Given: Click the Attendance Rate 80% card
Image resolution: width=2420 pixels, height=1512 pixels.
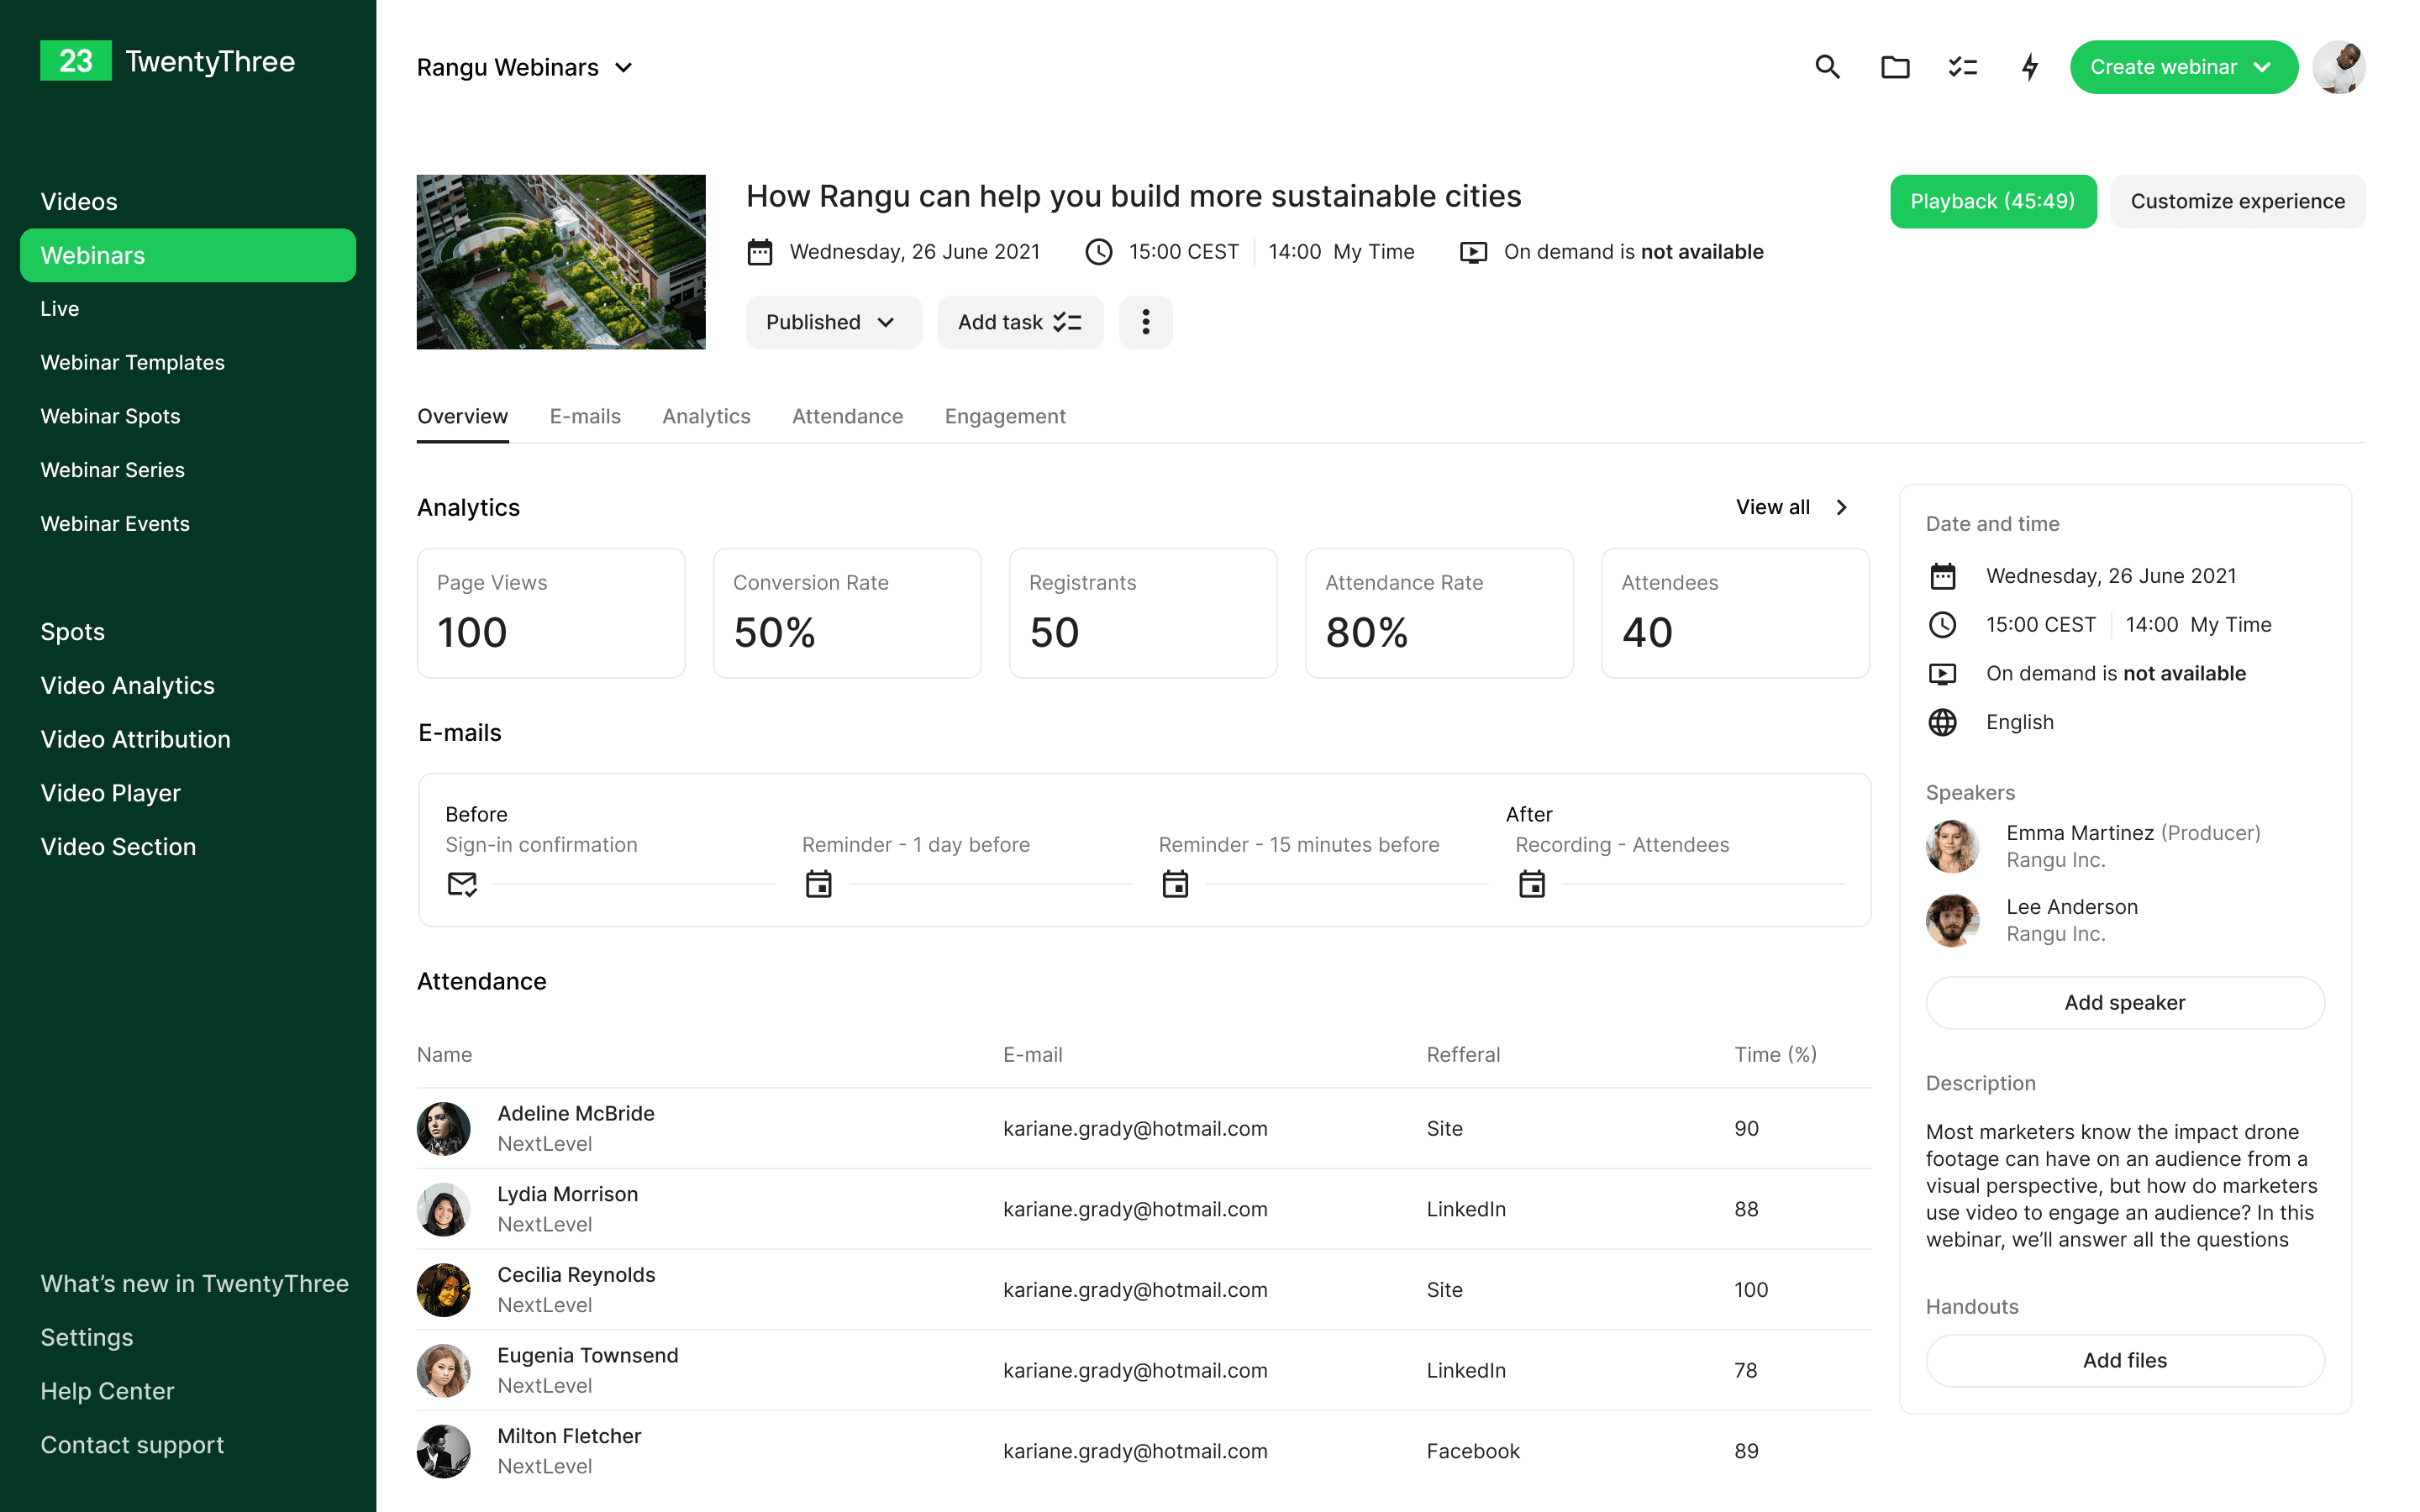Looking at the screenshot, I should [1439, 613].
